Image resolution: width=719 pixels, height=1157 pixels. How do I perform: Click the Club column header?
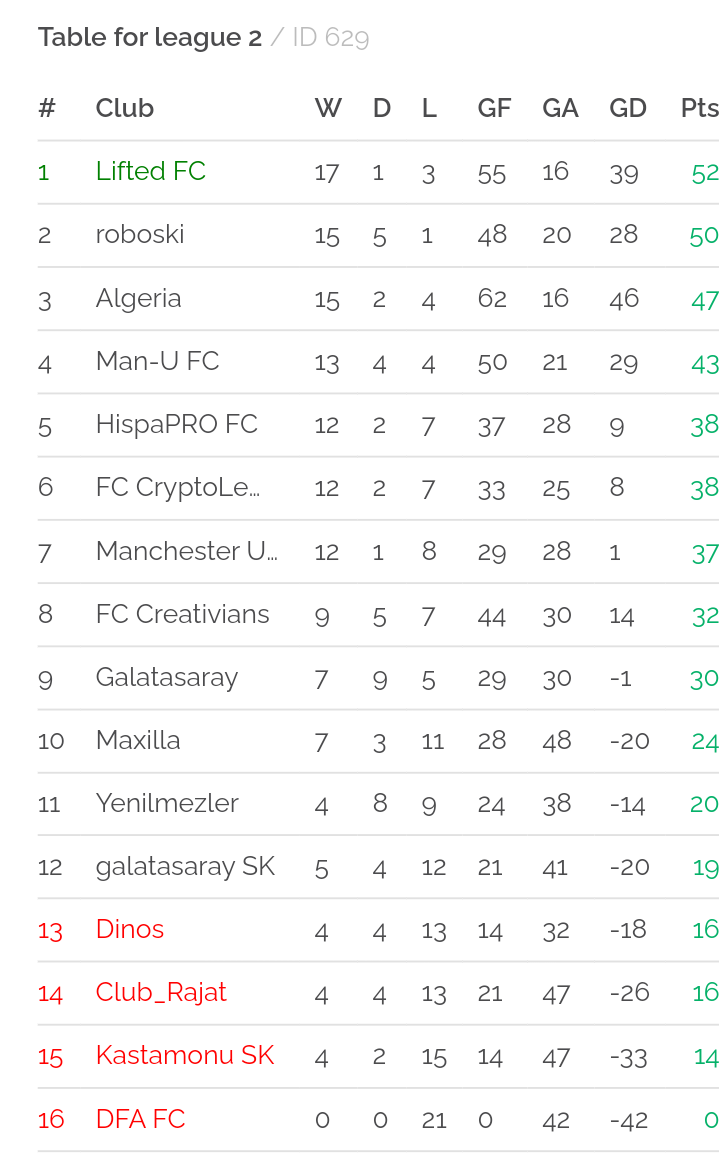(x=125, y=108)
